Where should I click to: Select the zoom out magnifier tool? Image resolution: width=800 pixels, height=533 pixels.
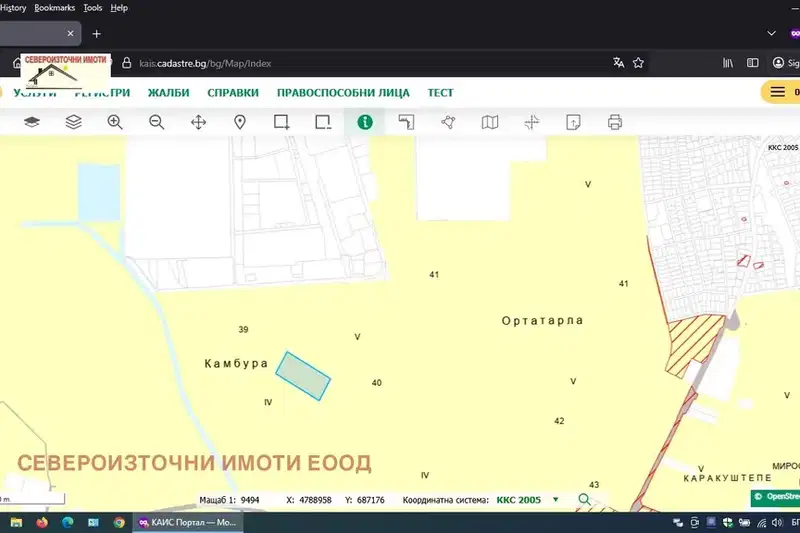click(x=157, y=122)
